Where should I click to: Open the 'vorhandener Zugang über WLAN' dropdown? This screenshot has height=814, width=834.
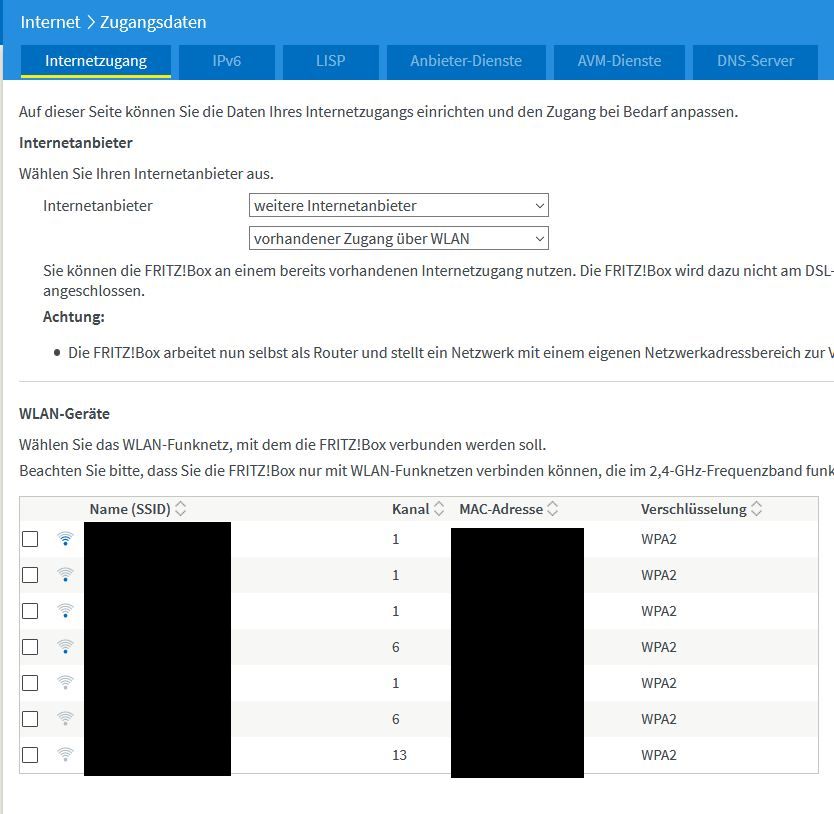[398, 238]
